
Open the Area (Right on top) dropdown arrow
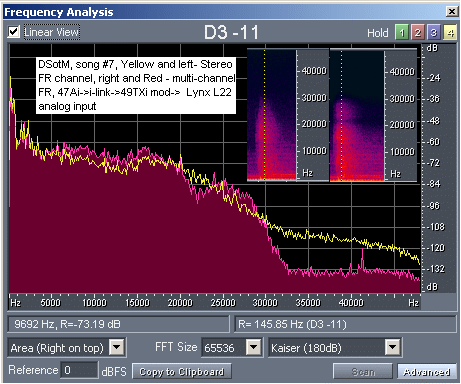point(117,347)
